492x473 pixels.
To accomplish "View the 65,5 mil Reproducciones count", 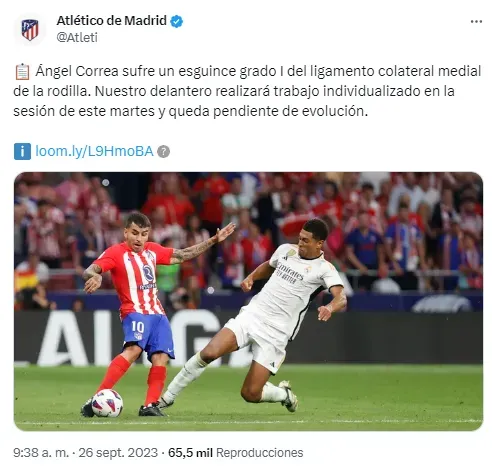I will (236, 453).
